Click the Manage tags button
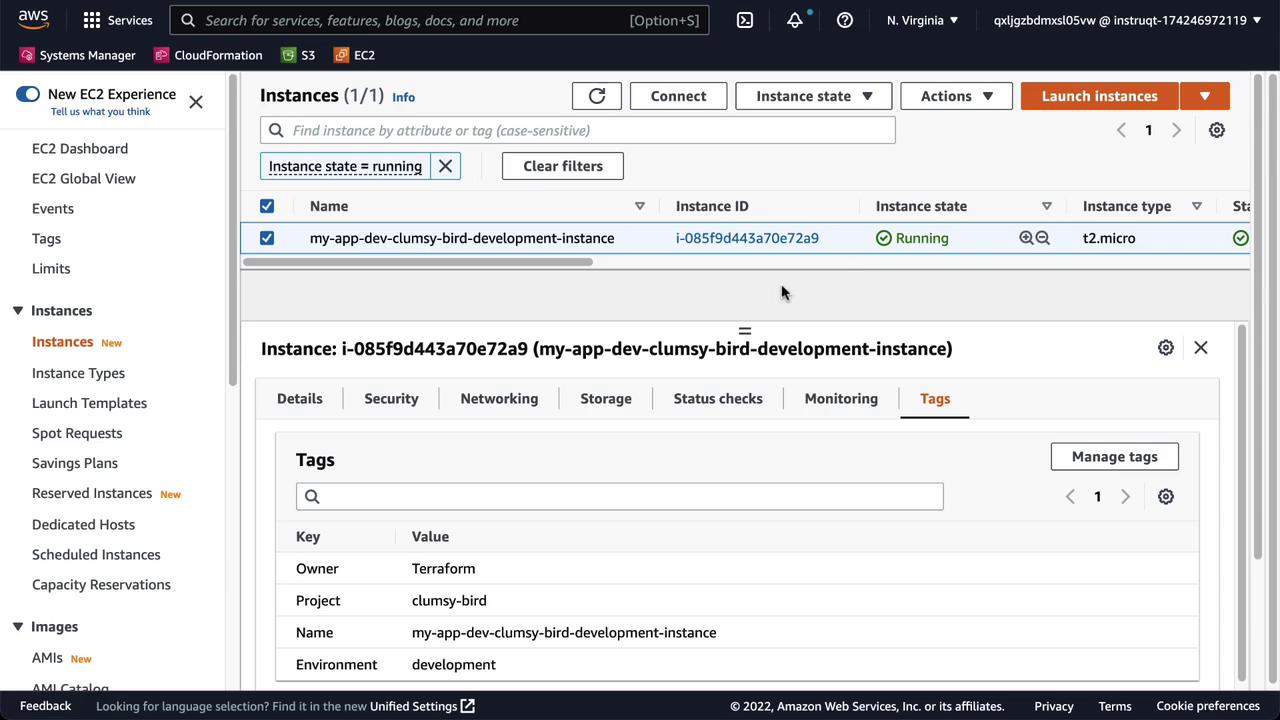The image size is (1280, 720). pyautogui.click(x=1114, y=457)
